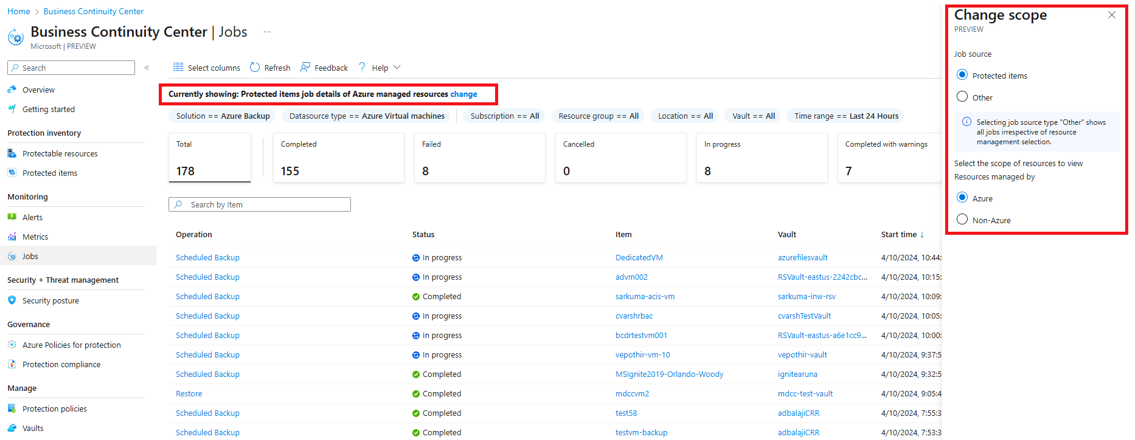Select the Other job source radio
This screenshot has height=440, width=1135.
[962, 97]
